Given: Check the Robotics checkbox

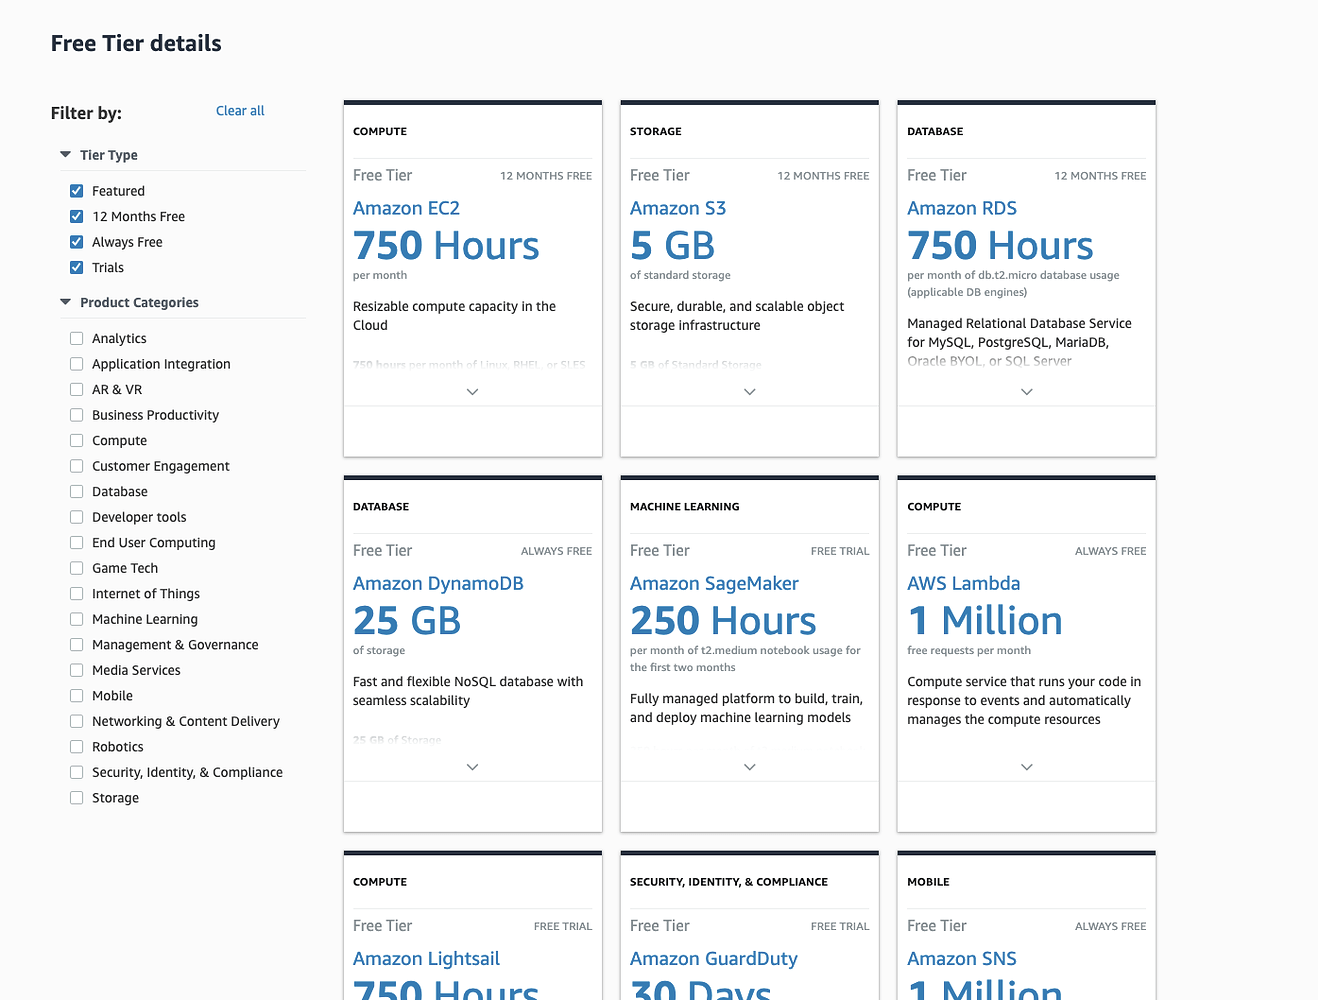Looking at the screenshot, I should (x=77, y=746).
